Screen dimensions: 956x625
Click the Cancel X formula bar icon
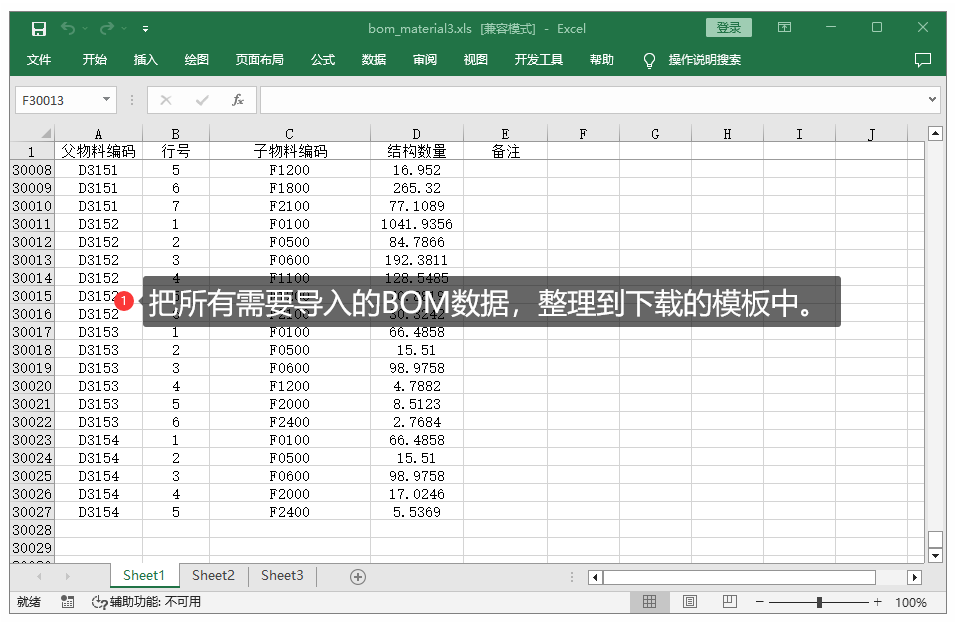click(x=166, y=100)
